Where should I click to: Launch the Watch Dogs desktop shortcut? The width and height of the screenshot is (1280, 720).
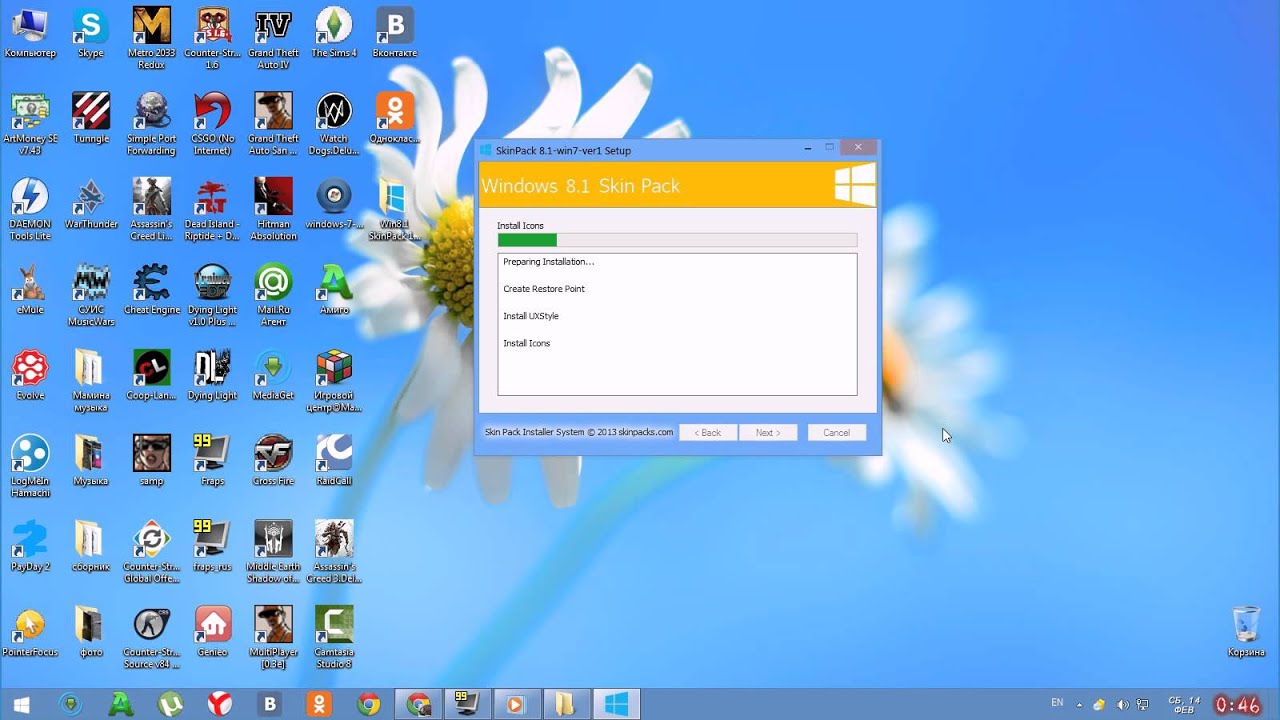click(x=334, y=124)
